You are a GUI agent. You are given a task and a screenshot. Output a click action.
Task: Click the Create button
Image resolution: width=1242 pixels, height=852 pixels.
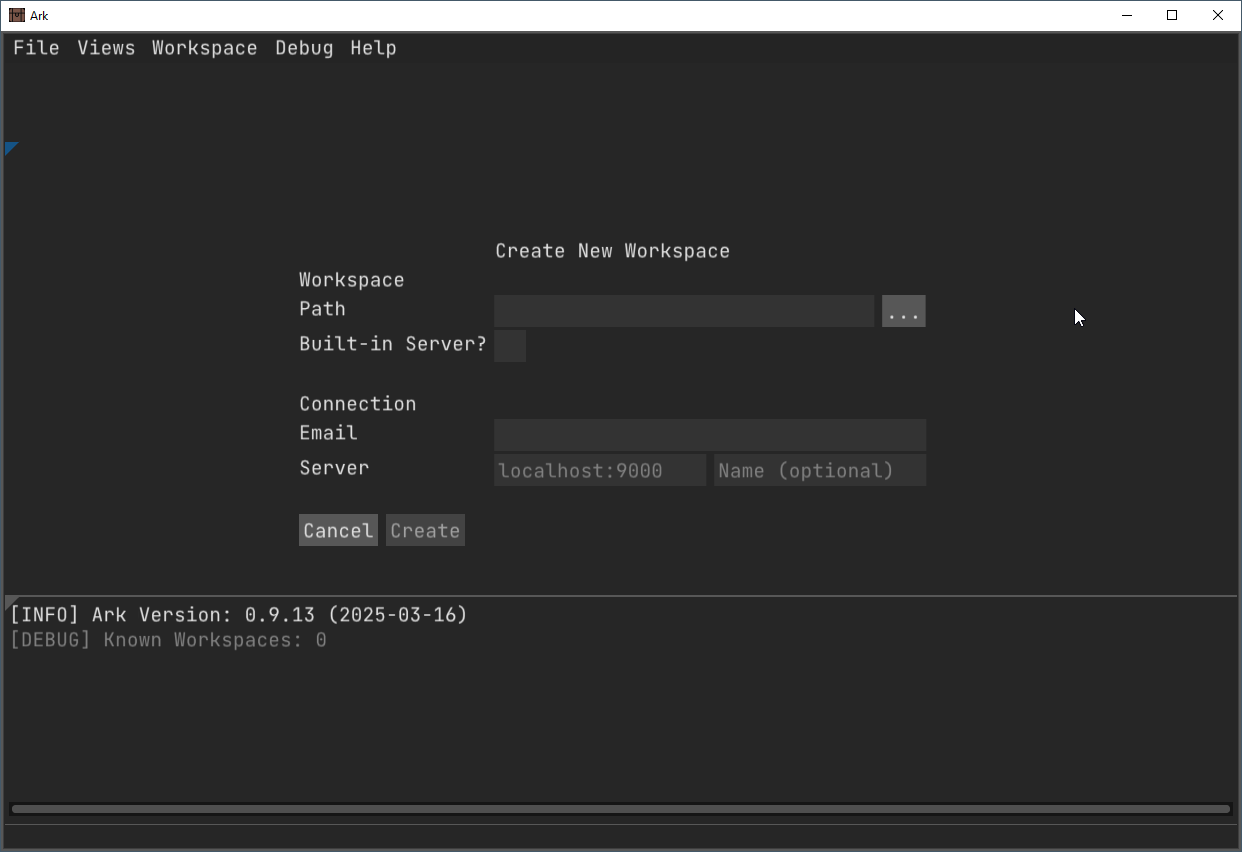click(x=425, y=530)
